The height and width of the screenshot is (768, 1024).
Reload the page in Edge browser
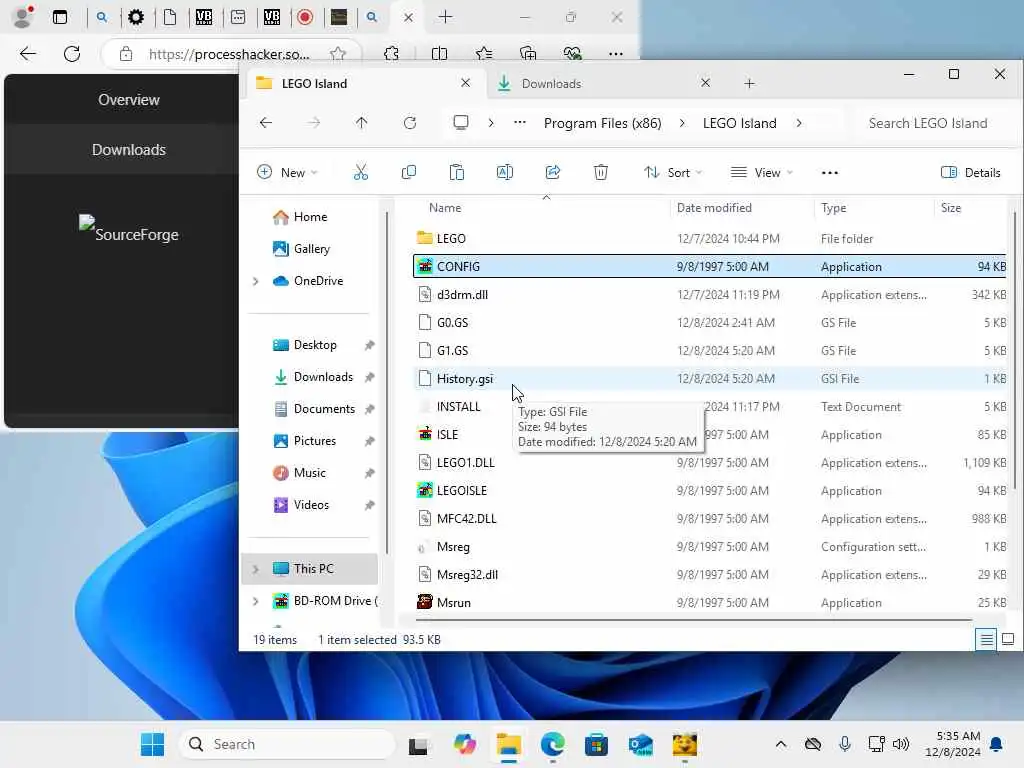pos(72,54)
